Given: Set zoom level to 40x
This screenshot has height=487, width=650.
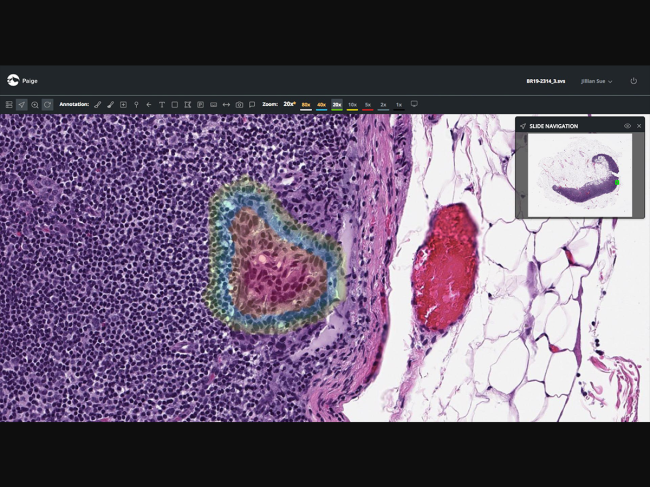Looking at the screenshot, I should 321,105.
